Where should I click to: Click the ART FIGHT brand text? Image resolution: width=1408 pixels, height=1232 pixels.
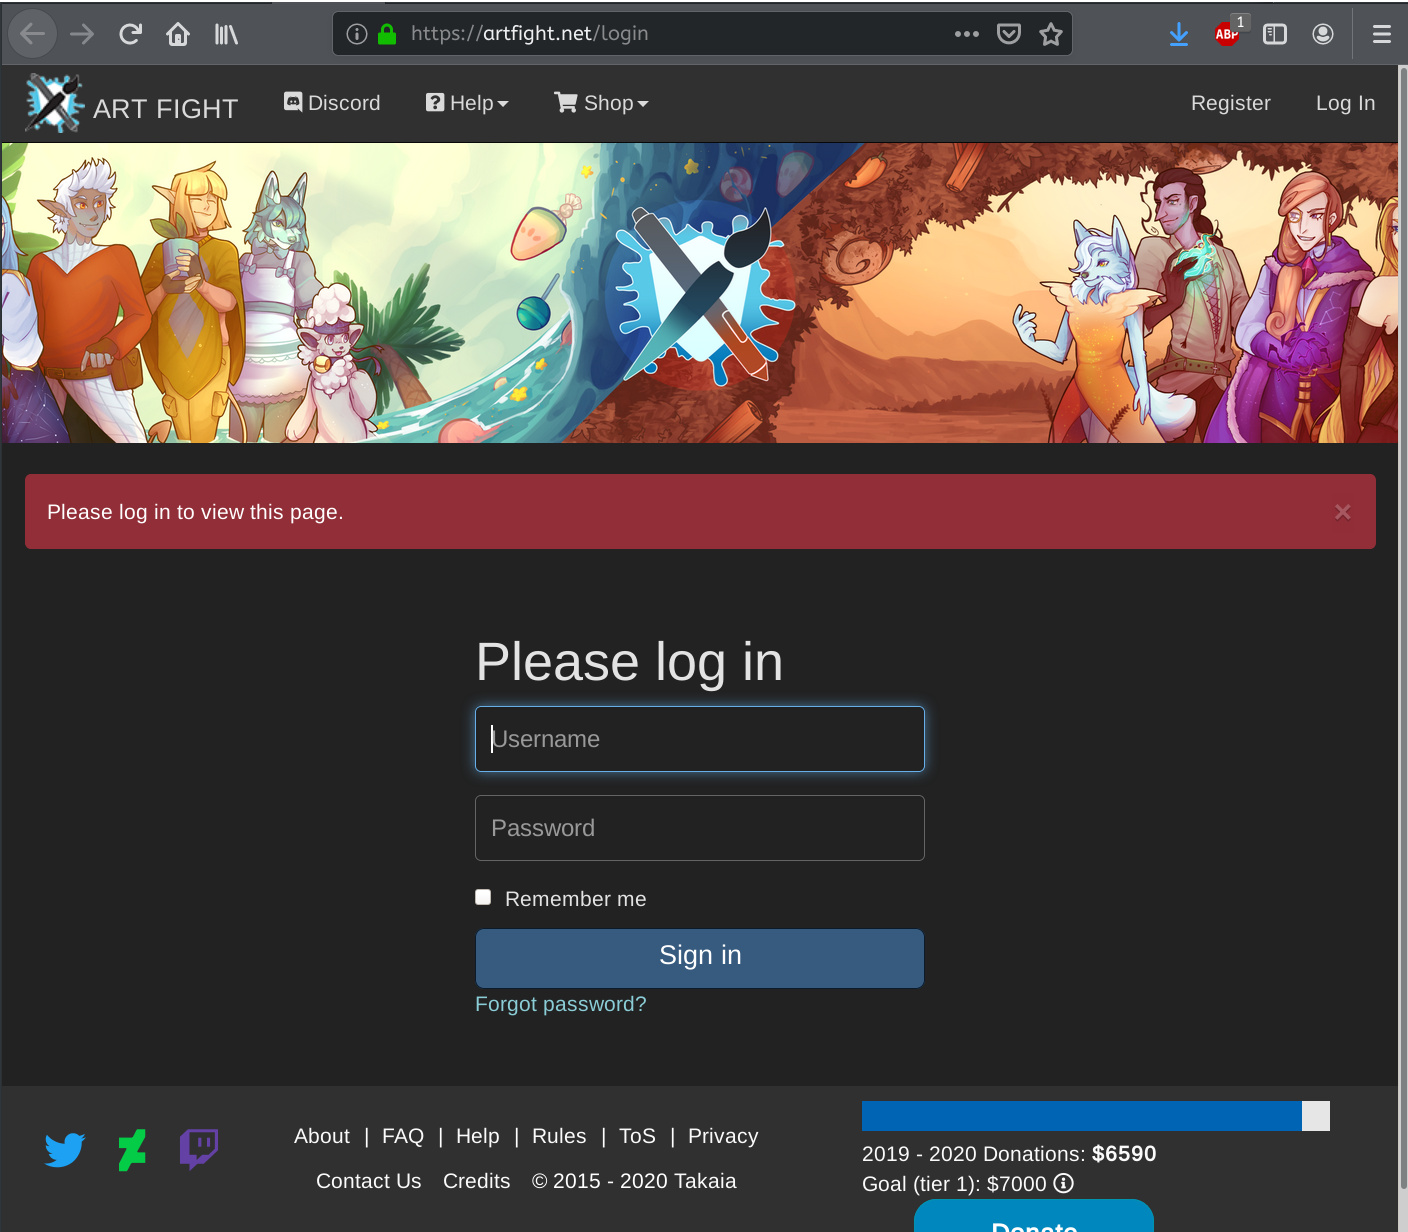[x=166, y=108]
